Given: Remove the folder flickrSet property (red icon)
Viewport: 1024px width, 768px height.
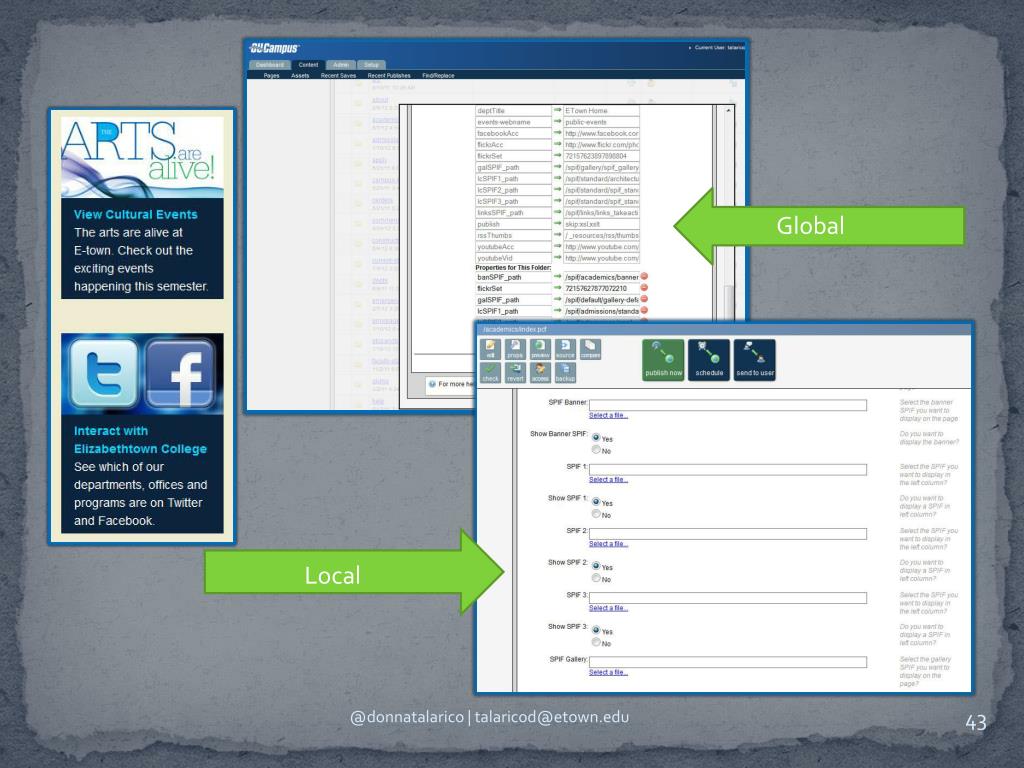Looking at the screenshot, I should 644,287.
